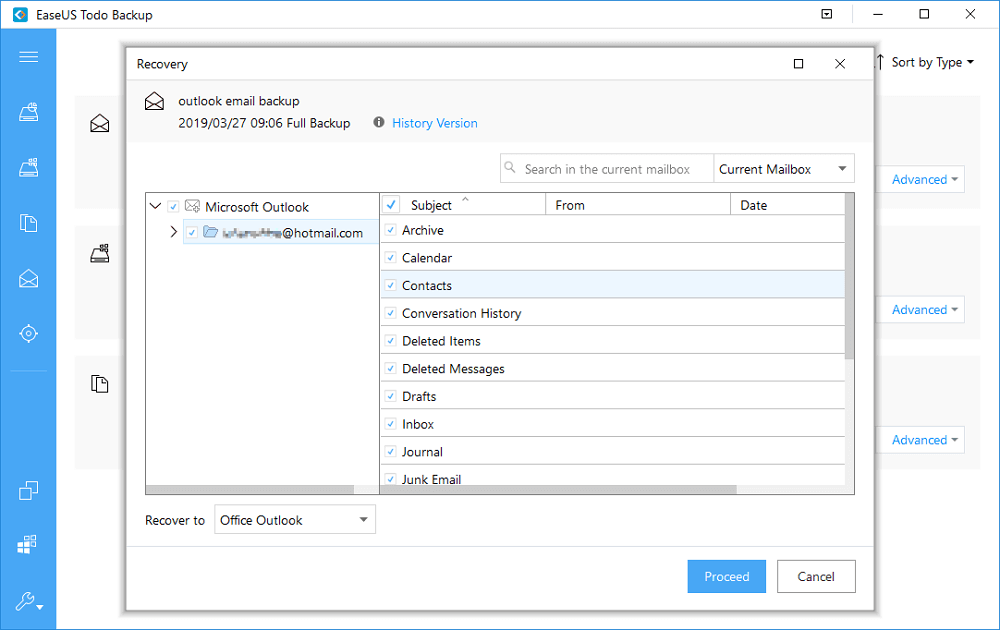The image size is (1000, 630).
Task: Close the Recovery dialog
Action: coord(840,64)
